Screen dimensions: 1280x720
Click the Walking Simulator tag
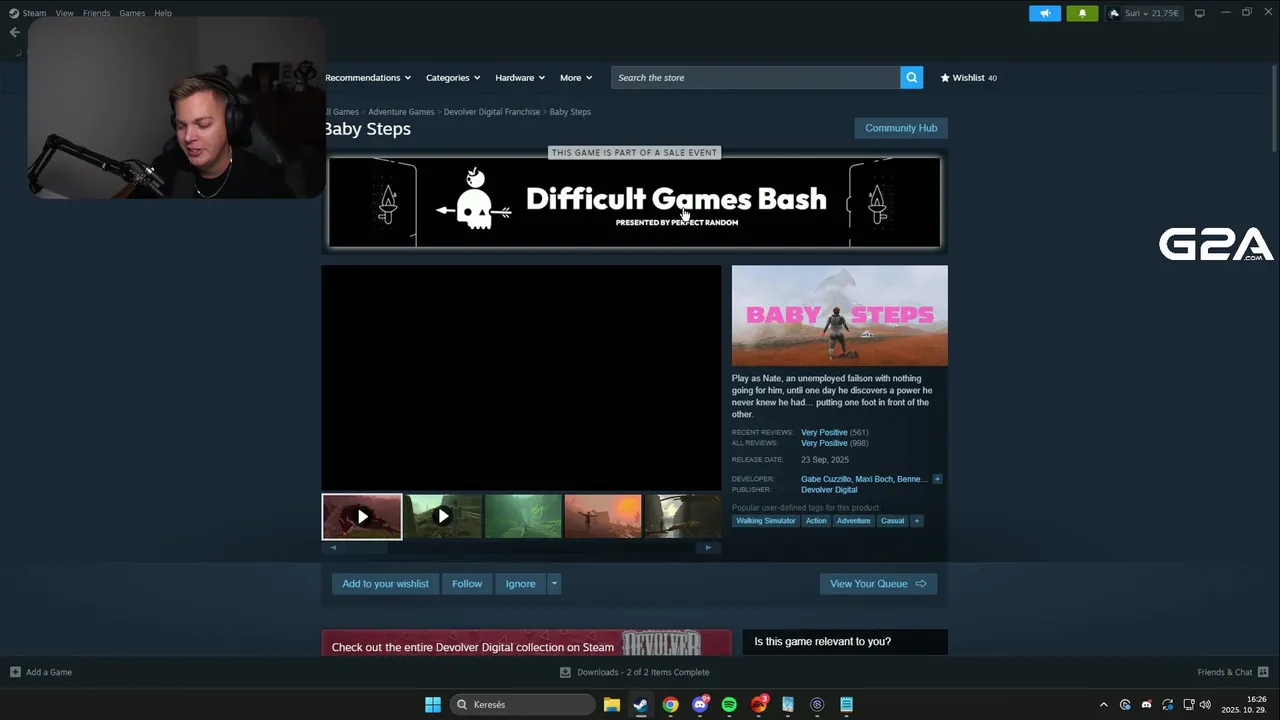[766, 521]
